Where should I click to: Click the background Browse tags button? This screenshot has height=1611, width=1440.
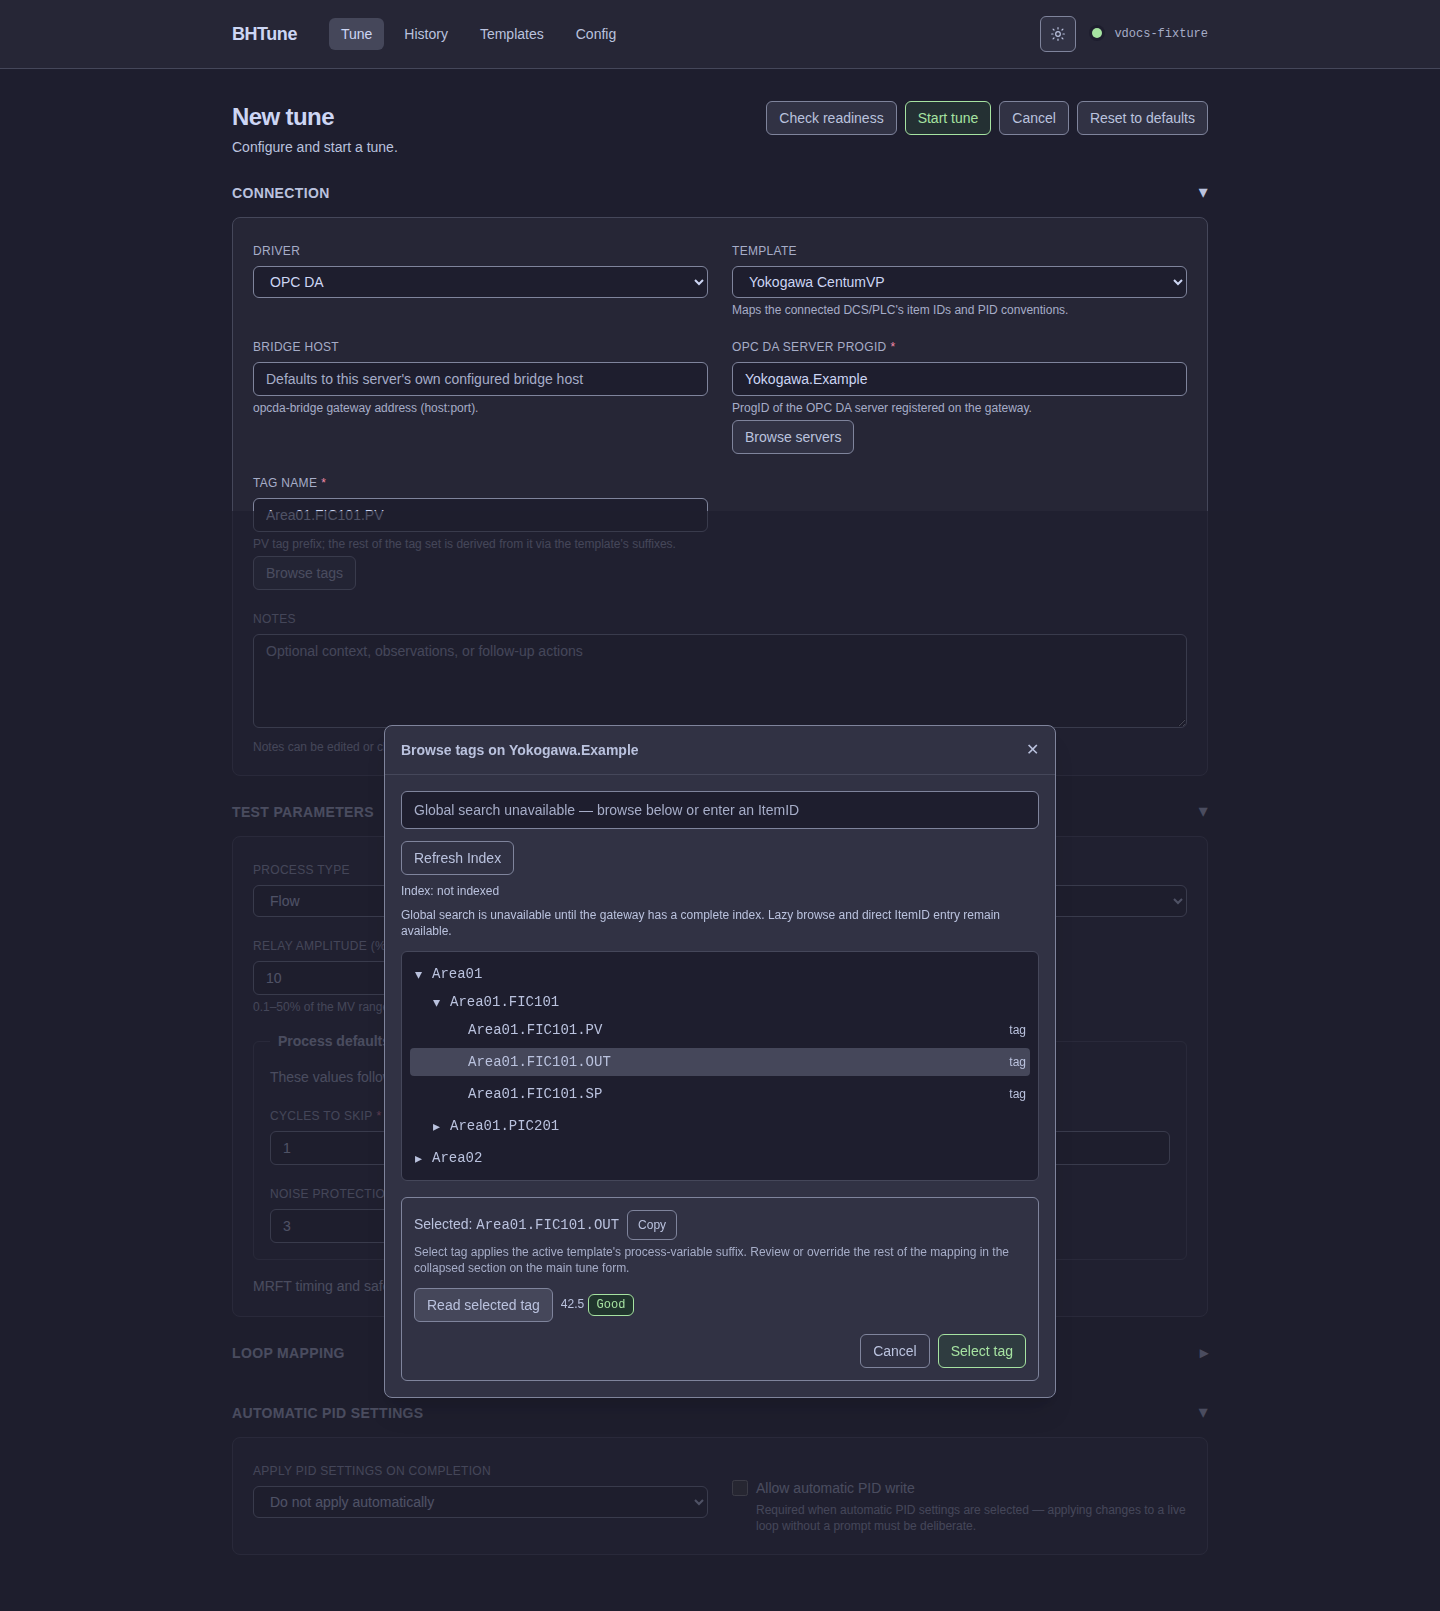[x=304, y=573]
